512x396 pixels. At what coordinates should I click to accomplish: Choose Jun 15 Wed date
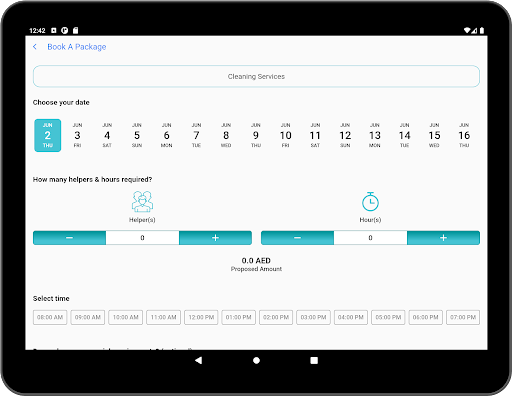click(x=434, y=135)
